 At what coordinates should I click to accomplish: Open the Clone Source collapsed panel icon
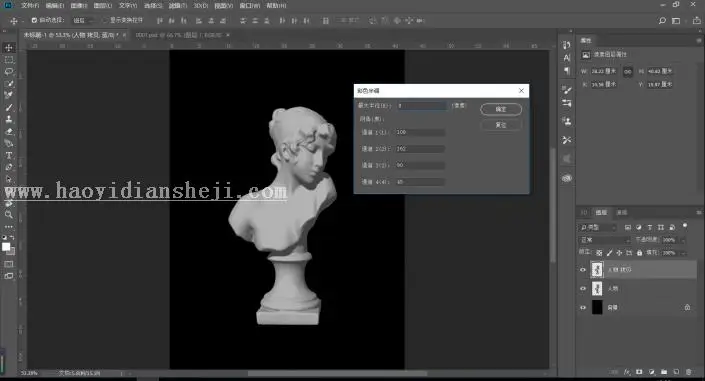567,121
